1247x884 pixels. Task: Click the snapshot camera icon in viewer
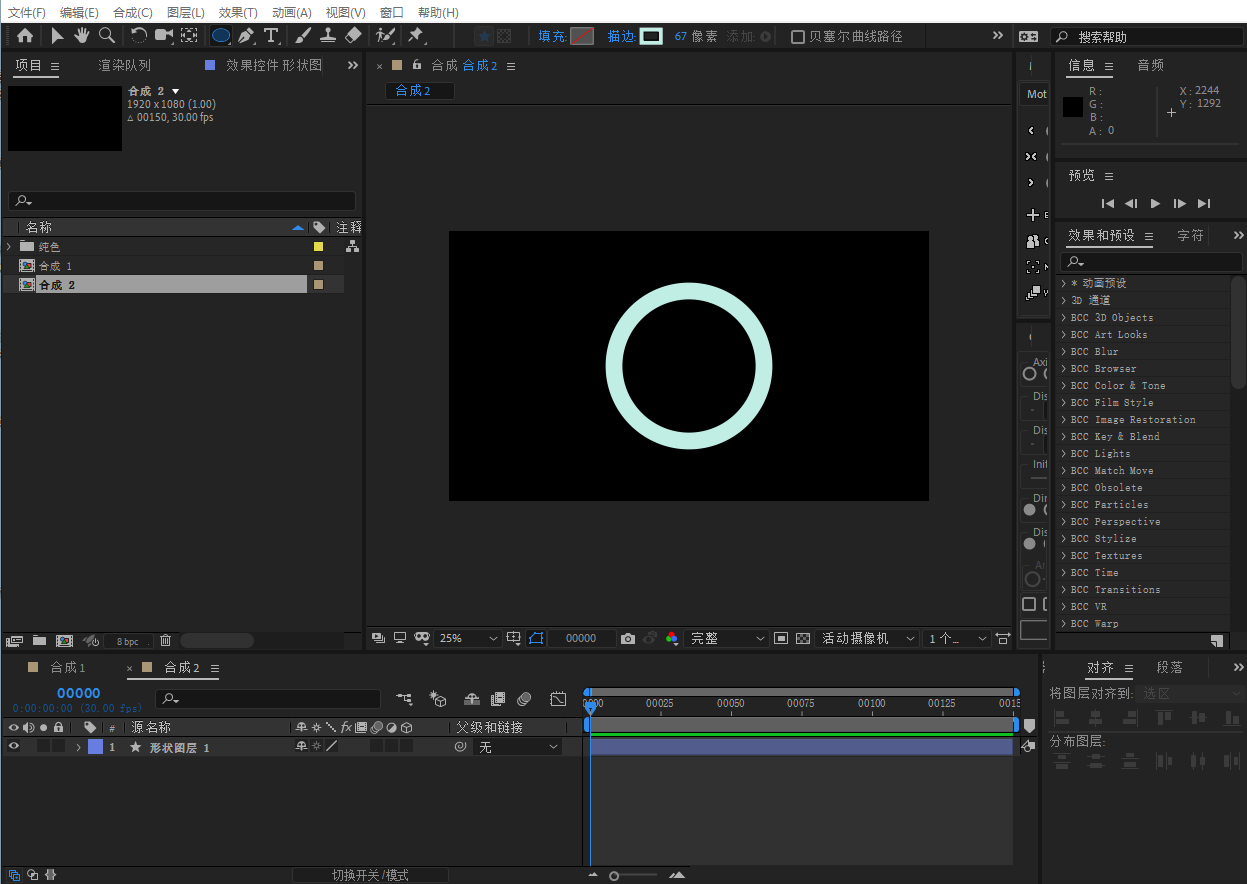pyautogui.click(x=627, y=638)
